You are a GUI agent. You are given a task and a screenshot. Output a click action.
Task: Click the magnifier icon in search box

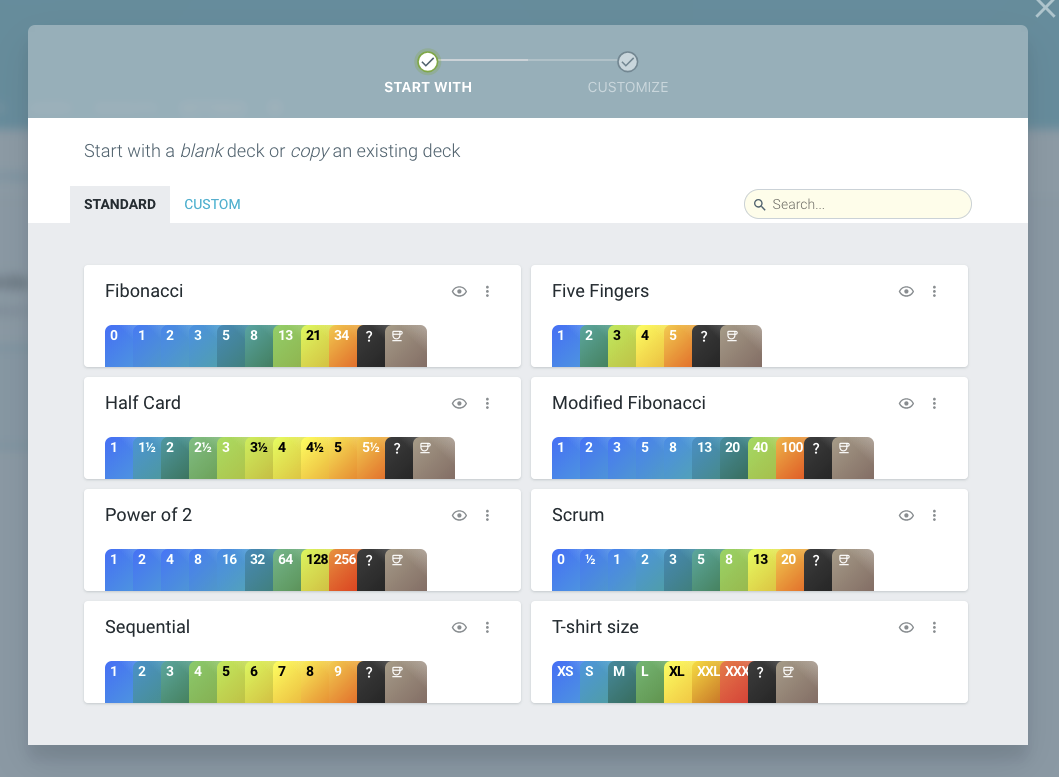tap(759, 205)
